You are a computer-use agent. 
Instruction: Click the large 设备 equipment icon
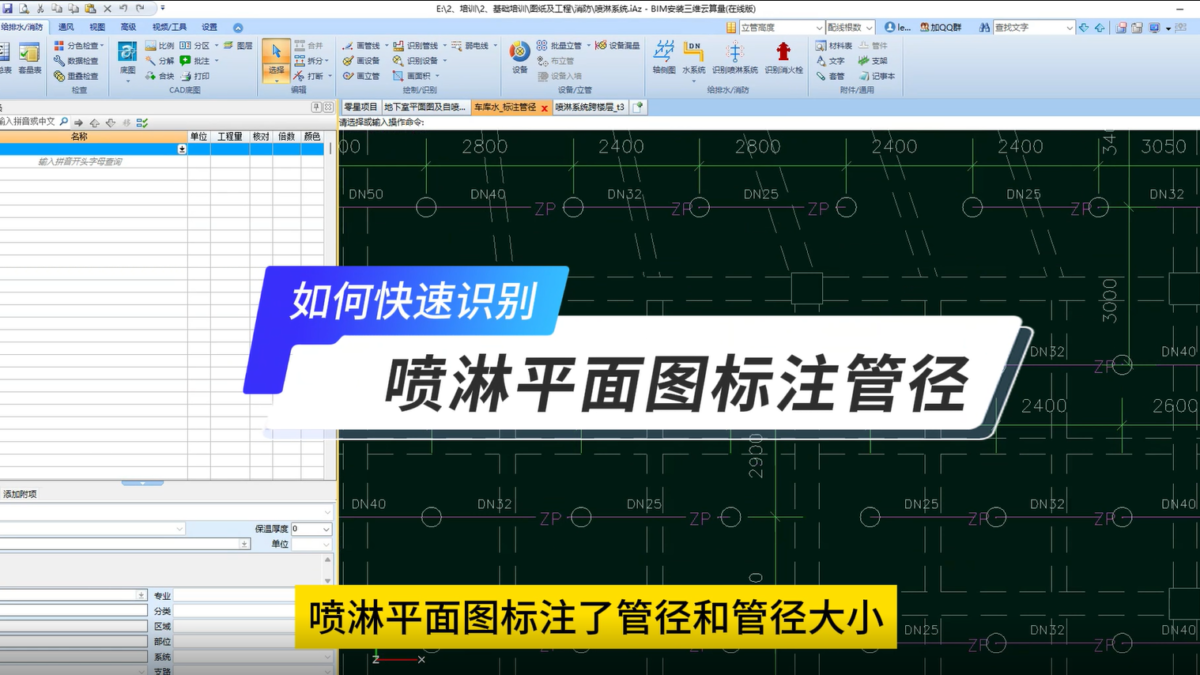point(519,57)
